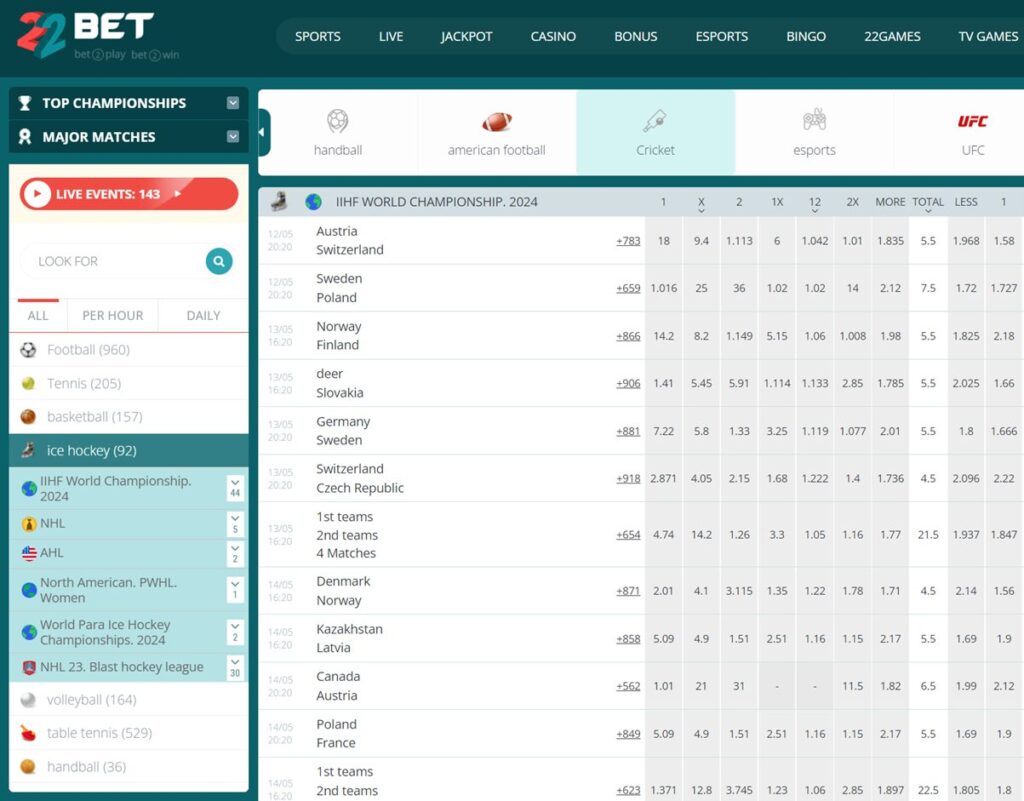This screenshot has width=1024, height=801.
Task: Open the Live Events: 143 button
Action: (129, 194)
